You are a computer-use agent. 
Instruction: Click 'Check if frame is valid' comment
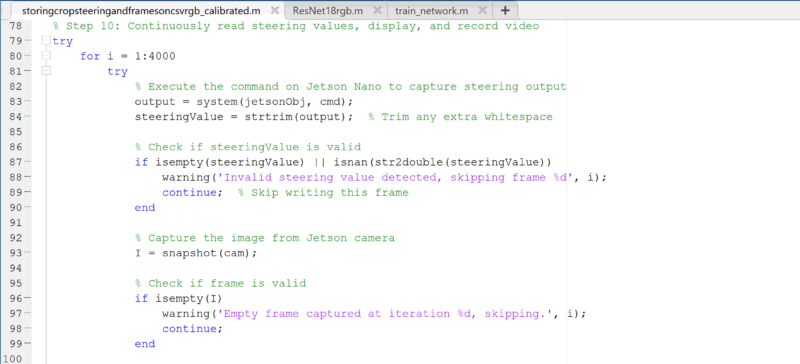220,283
